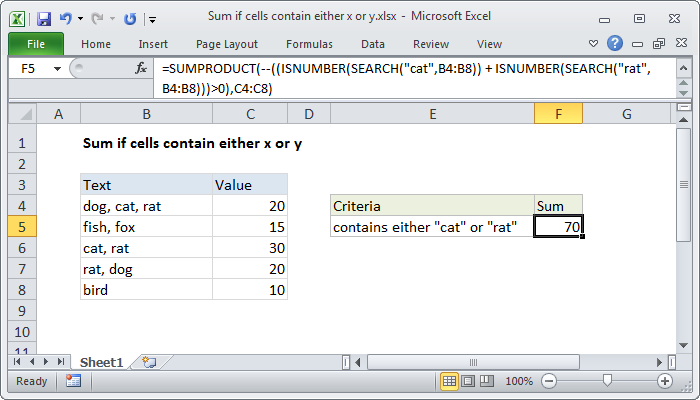700x400 pixels.
Task: Switch to Page Break Preview view
Action: pos(486,381)
